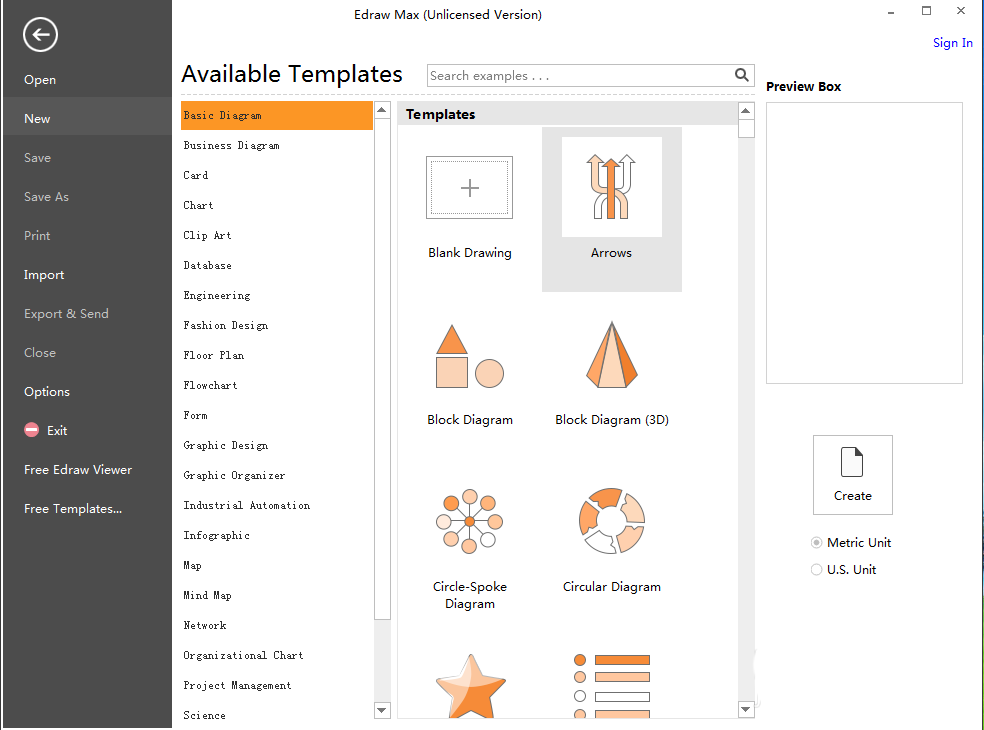Choose the Block Diagram (3D) pyramid icon
This screenshot has width=984, height=730.
[x=612, y=355]
